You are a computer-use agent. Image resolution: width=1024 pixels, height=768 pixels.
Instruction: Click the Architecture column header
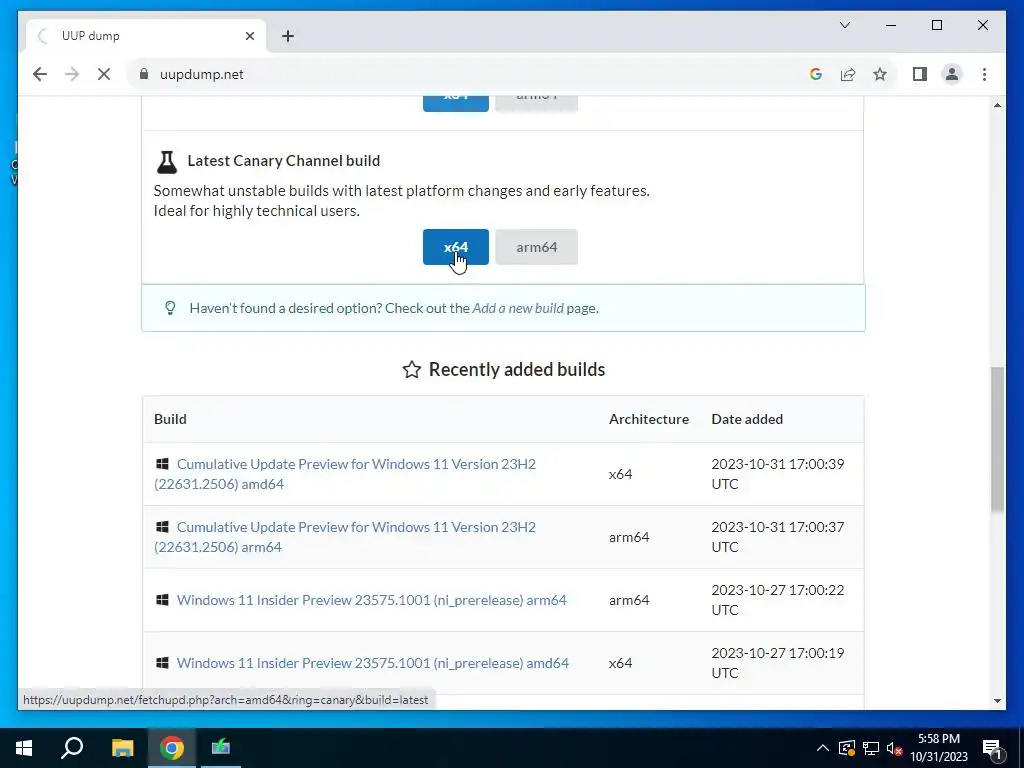click(648, 419)
